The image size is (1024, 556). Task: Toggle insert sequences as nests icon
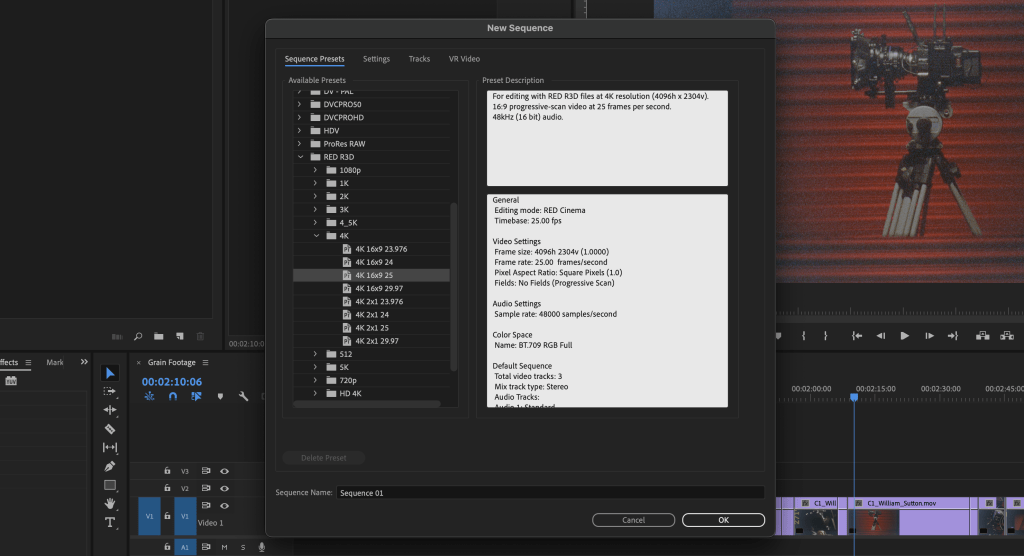(150, 396)
